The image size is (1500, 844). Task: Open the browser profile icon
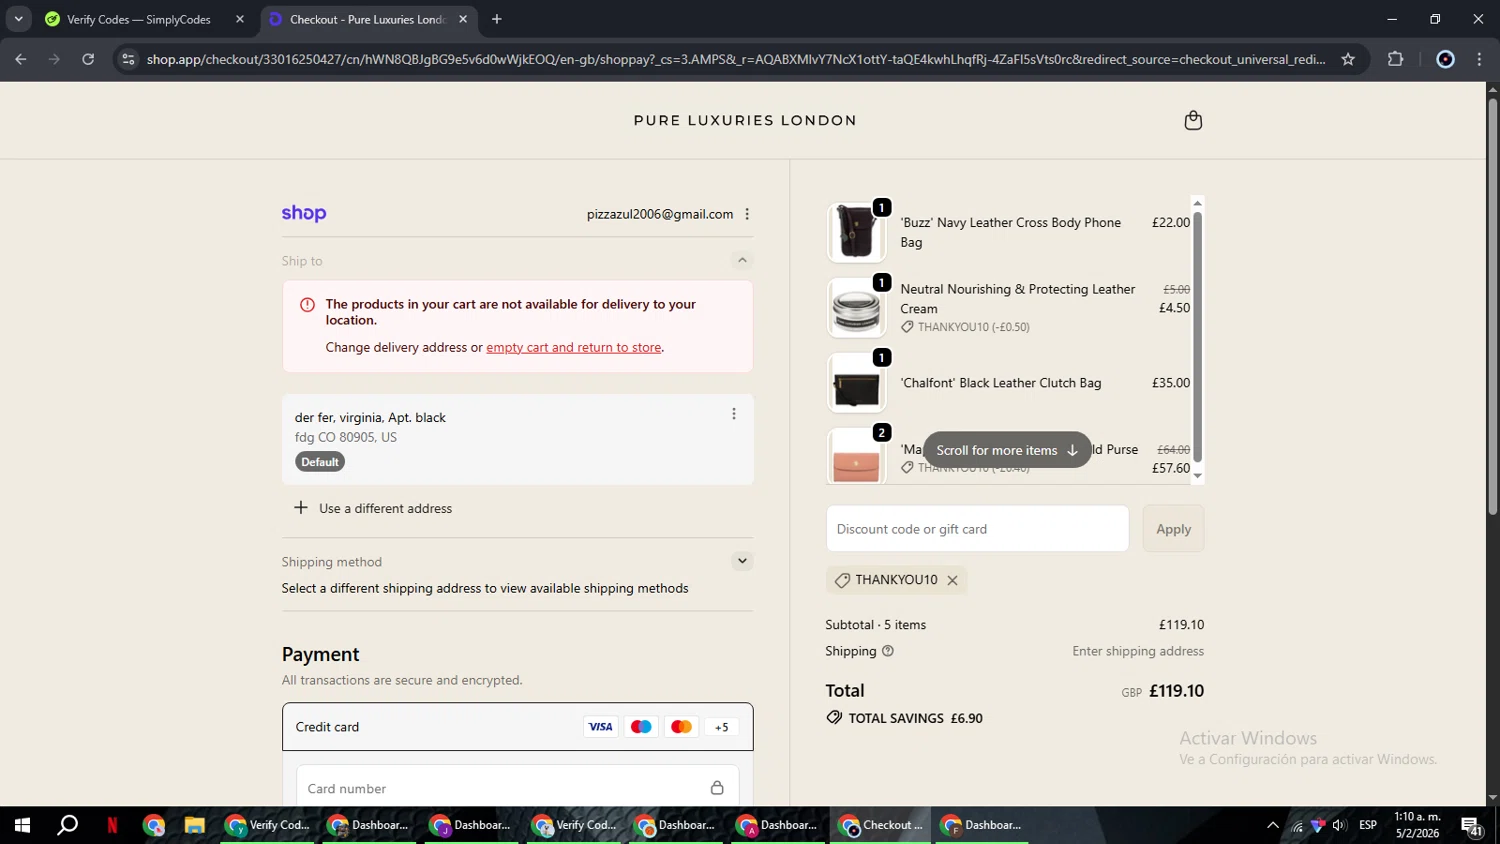click(x=1445, y=59)
